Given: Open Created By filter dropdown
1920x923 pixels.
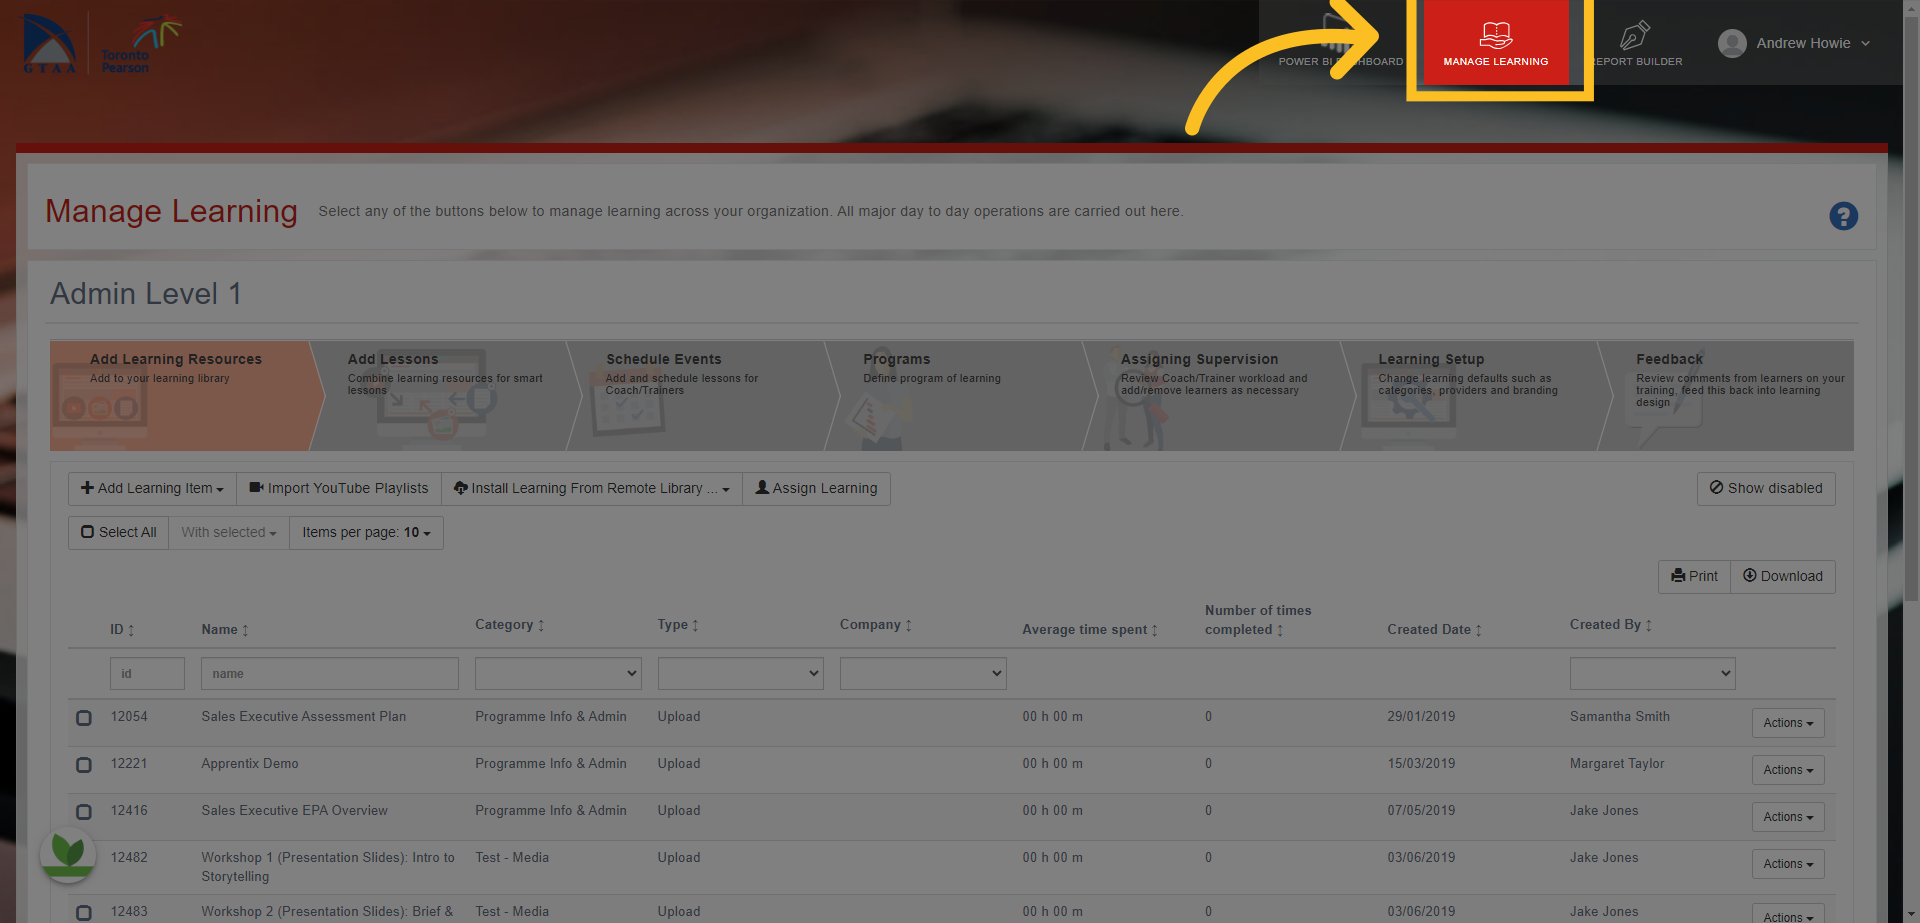Looking at the screenshot, I should coord(1652,673).
